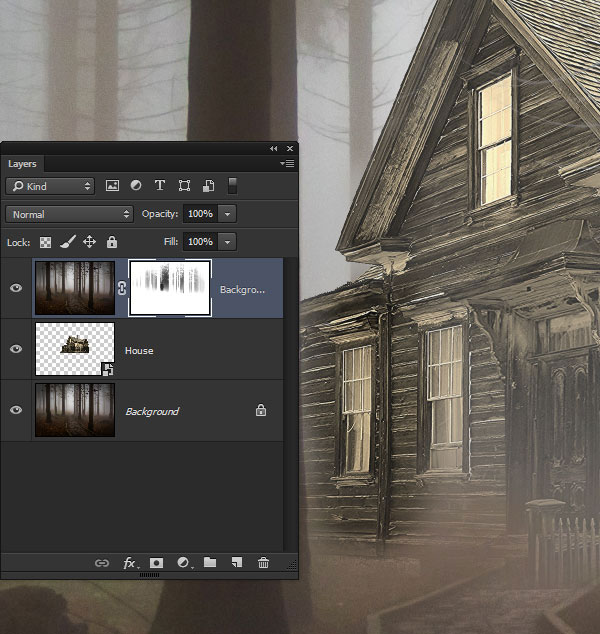Hide the Background copy top layer
This screenshot has width=600, height=634.
16,288
